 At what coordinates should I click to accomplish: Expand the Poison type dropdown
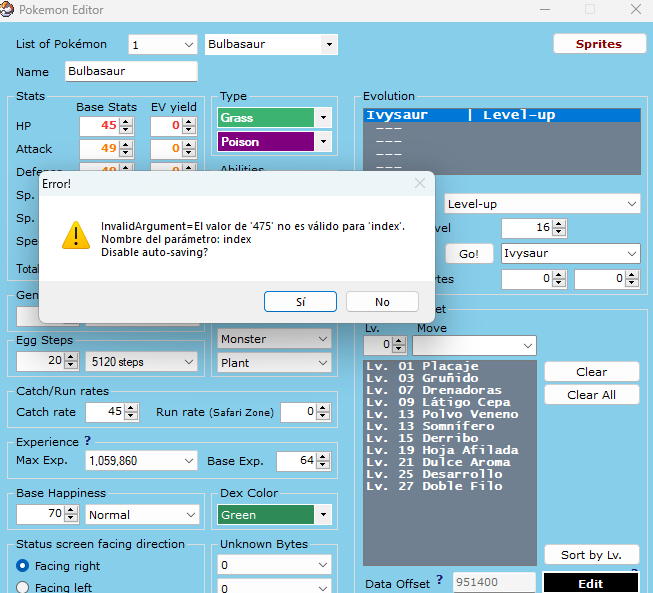click(x=322, y=142)
